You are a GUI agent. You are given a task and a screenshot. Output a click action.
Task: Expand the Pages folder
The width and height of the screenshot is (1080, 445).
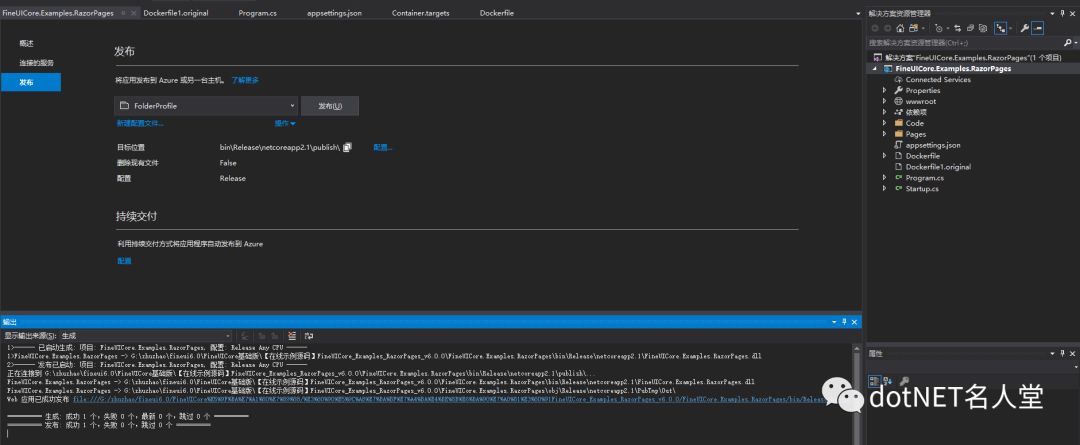pos(885,134)
